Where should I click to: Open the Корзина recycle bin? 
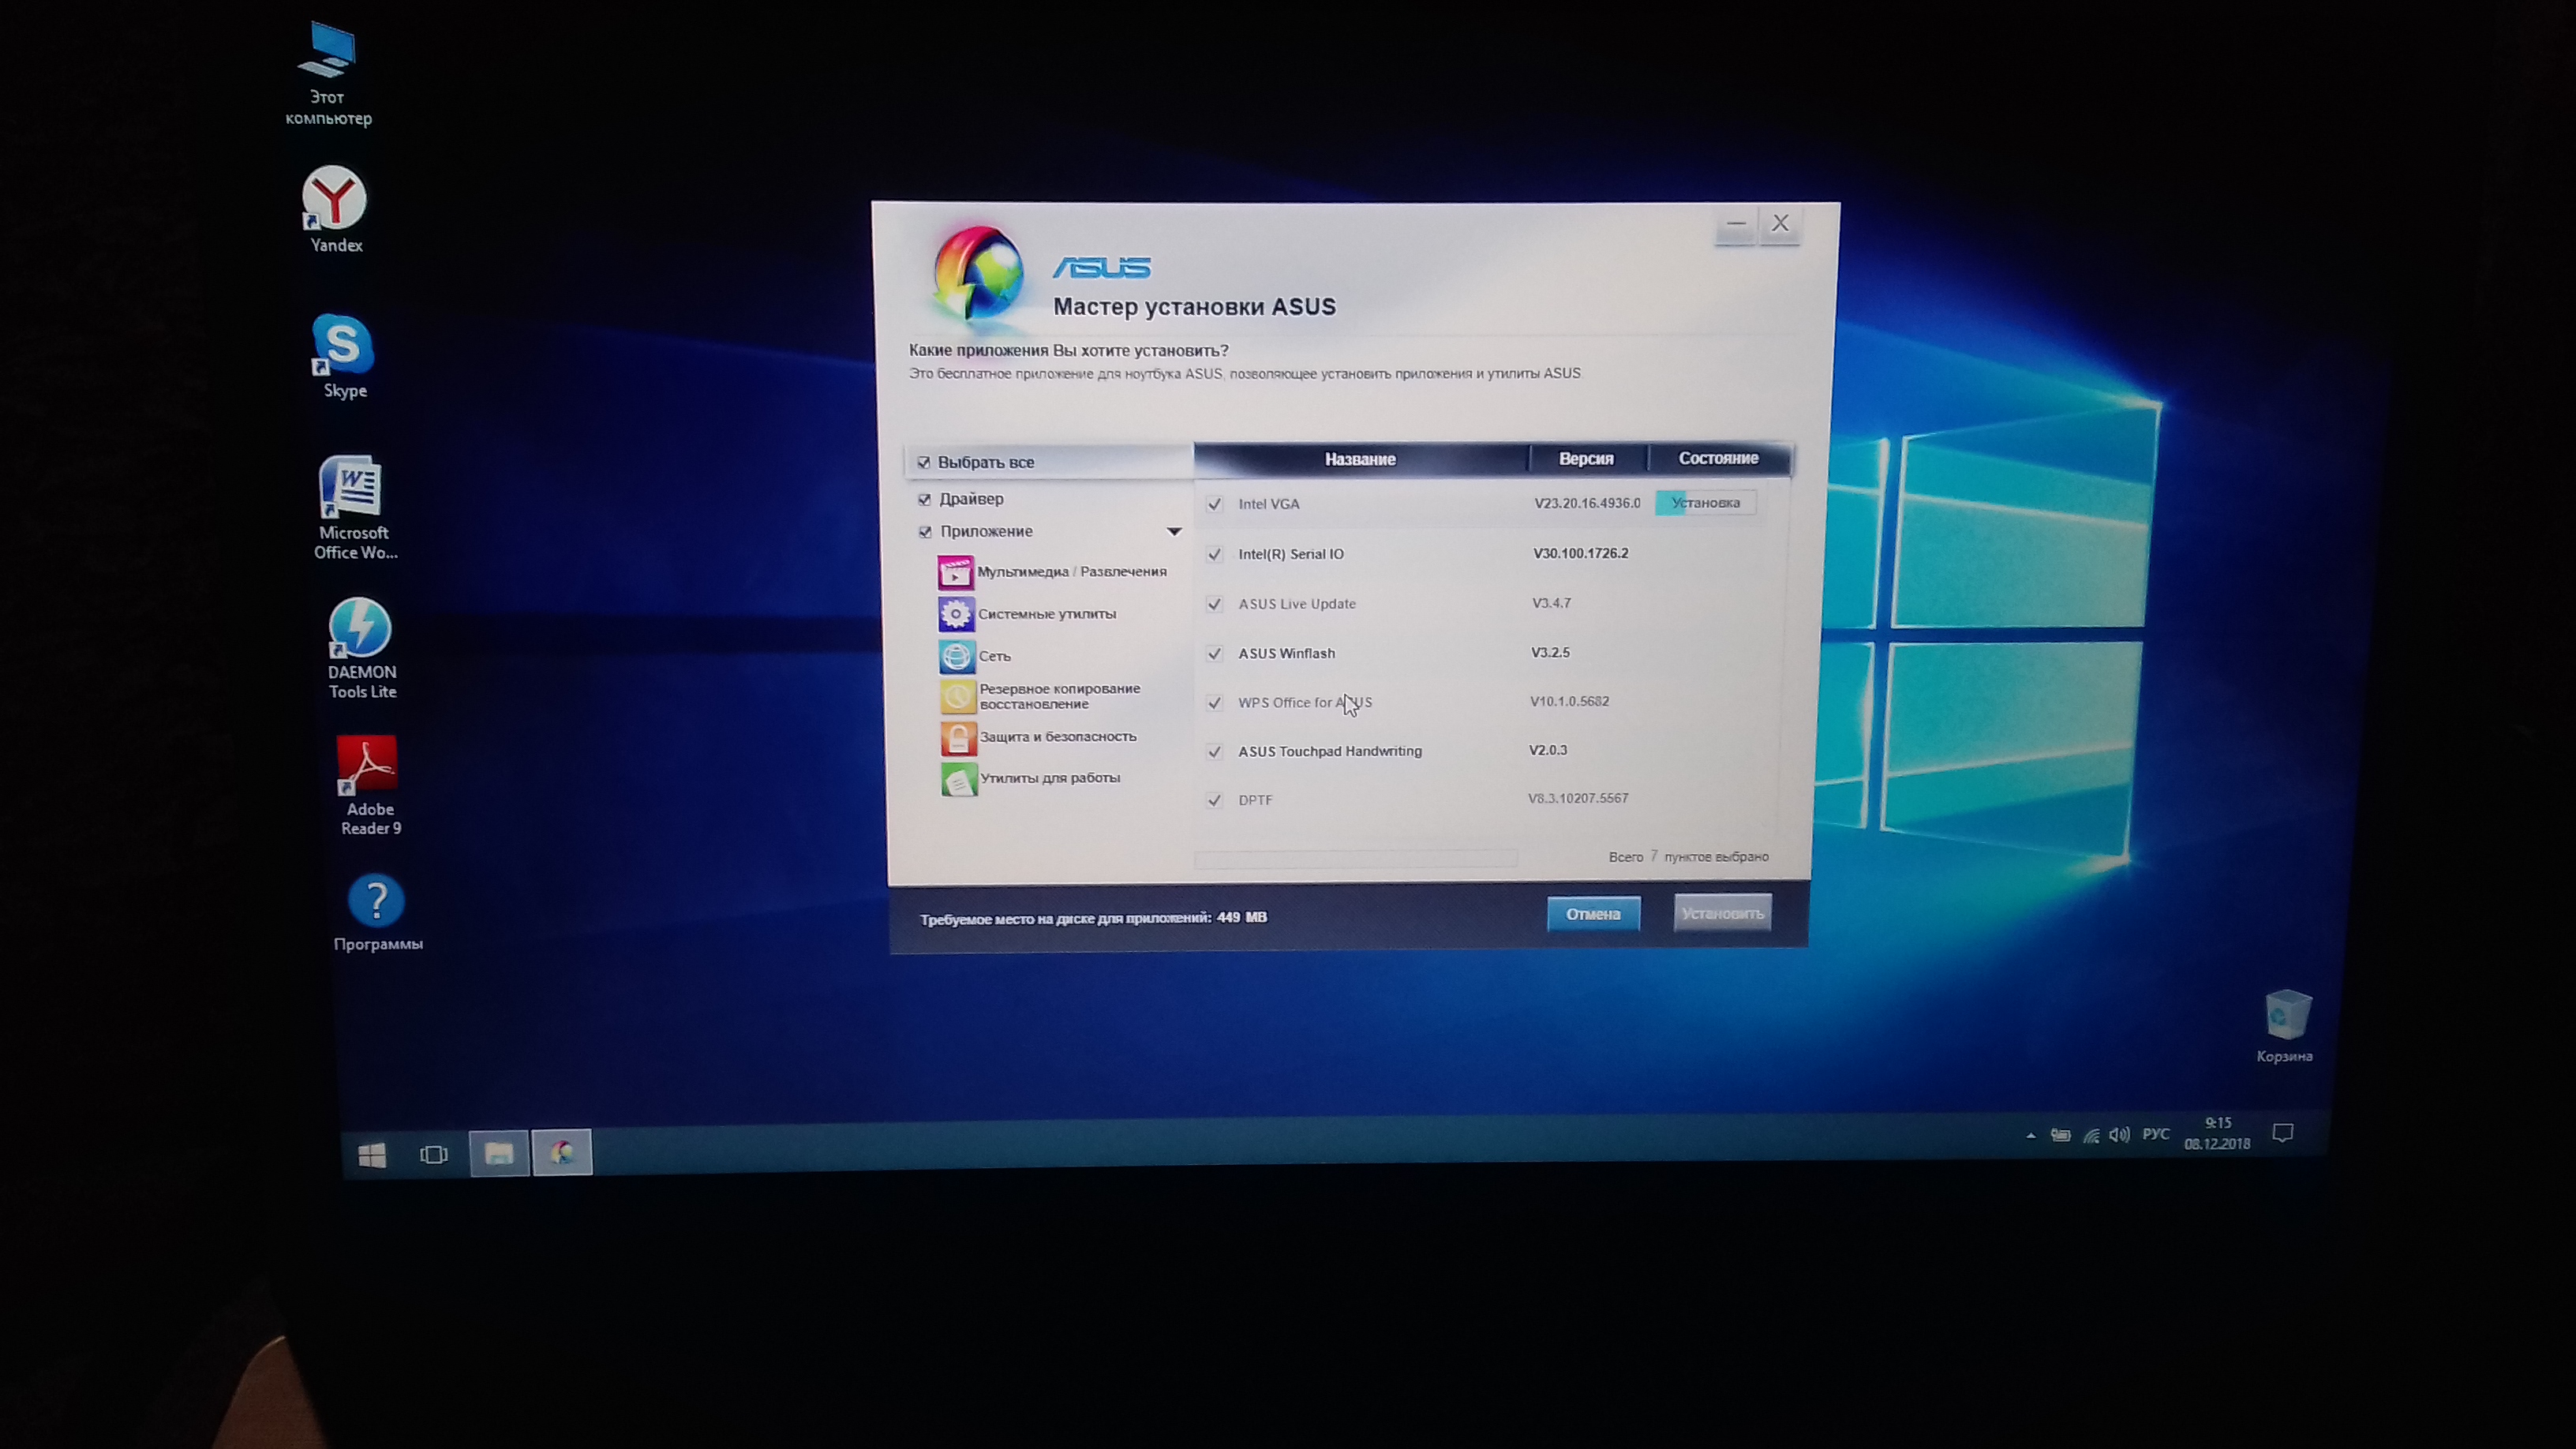click(x=2285, y=1027)
